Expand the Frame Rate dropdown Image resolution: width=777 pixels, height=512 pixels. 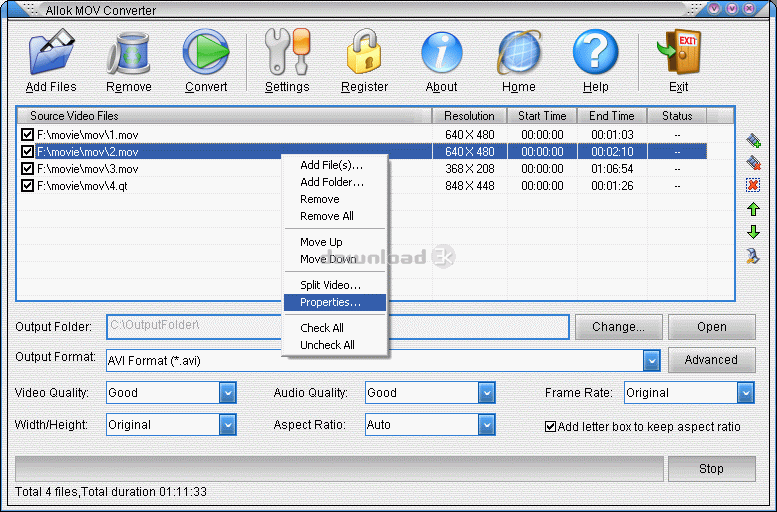745,393
